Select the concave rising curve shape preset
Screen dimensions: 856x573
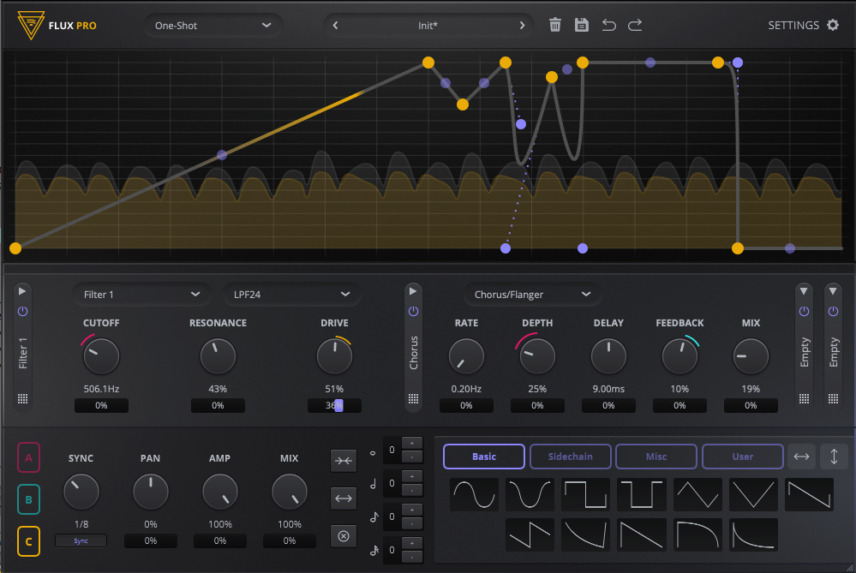tap(585, 534)
